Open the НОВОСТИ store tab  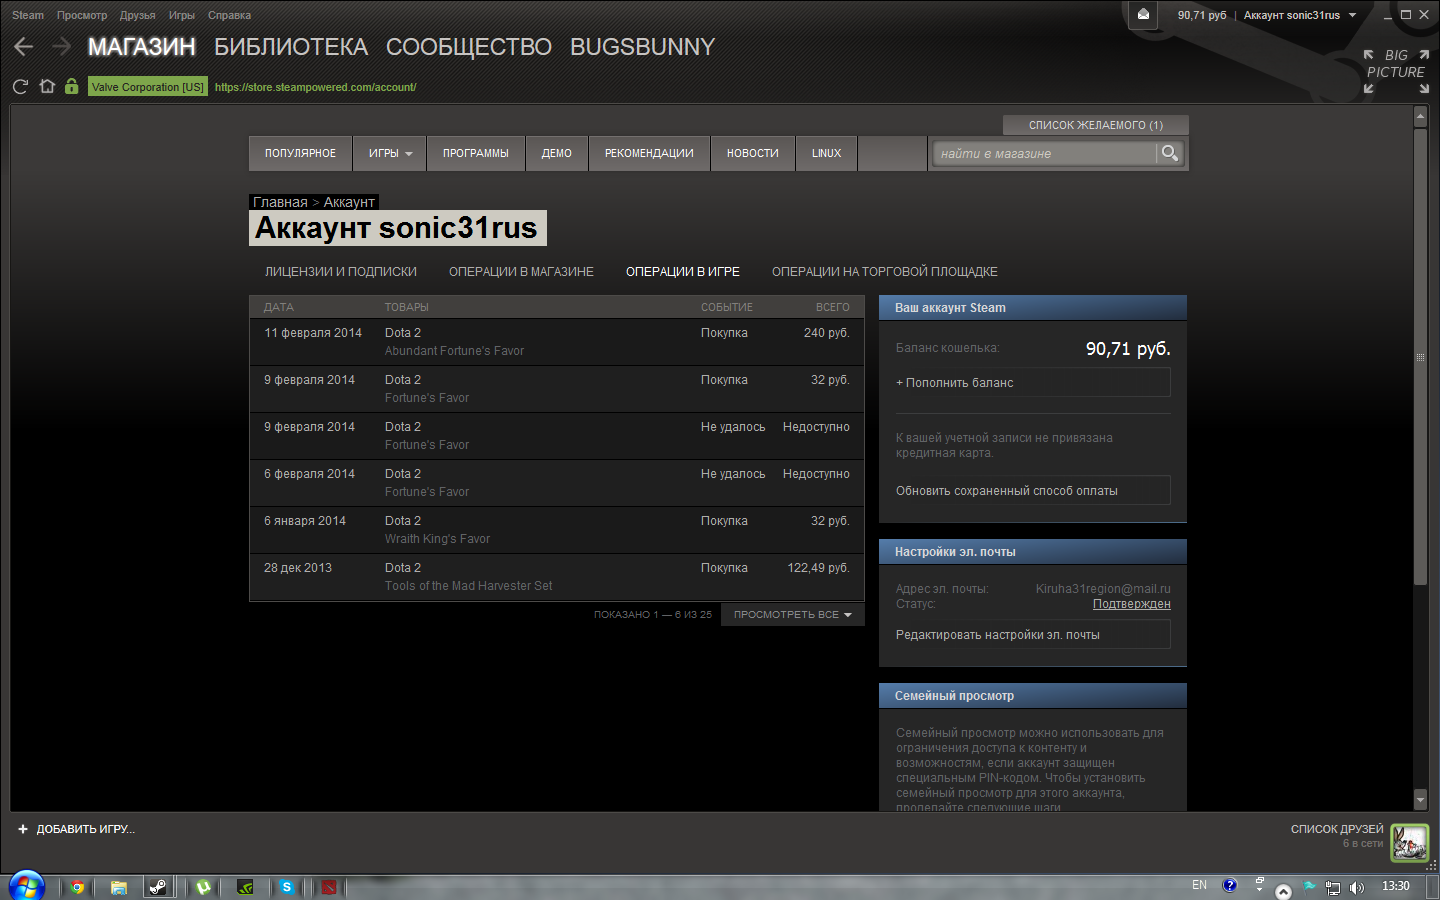click(753, 153)
